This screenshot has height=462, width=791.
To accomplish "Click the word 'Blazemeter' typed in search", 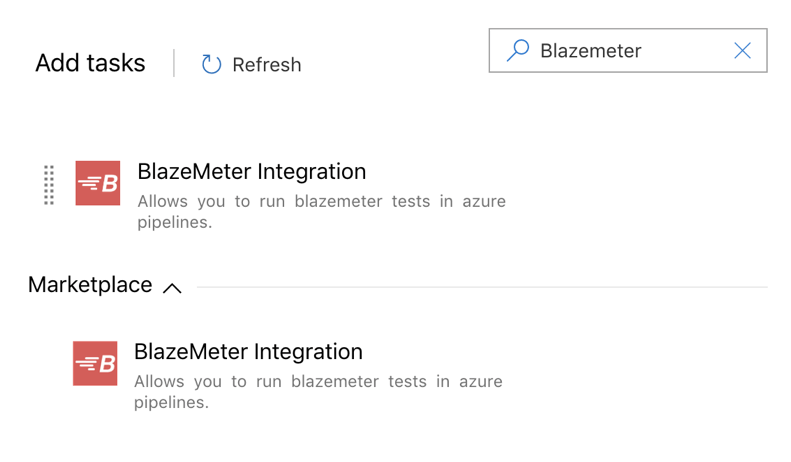I will click(590, 51).
